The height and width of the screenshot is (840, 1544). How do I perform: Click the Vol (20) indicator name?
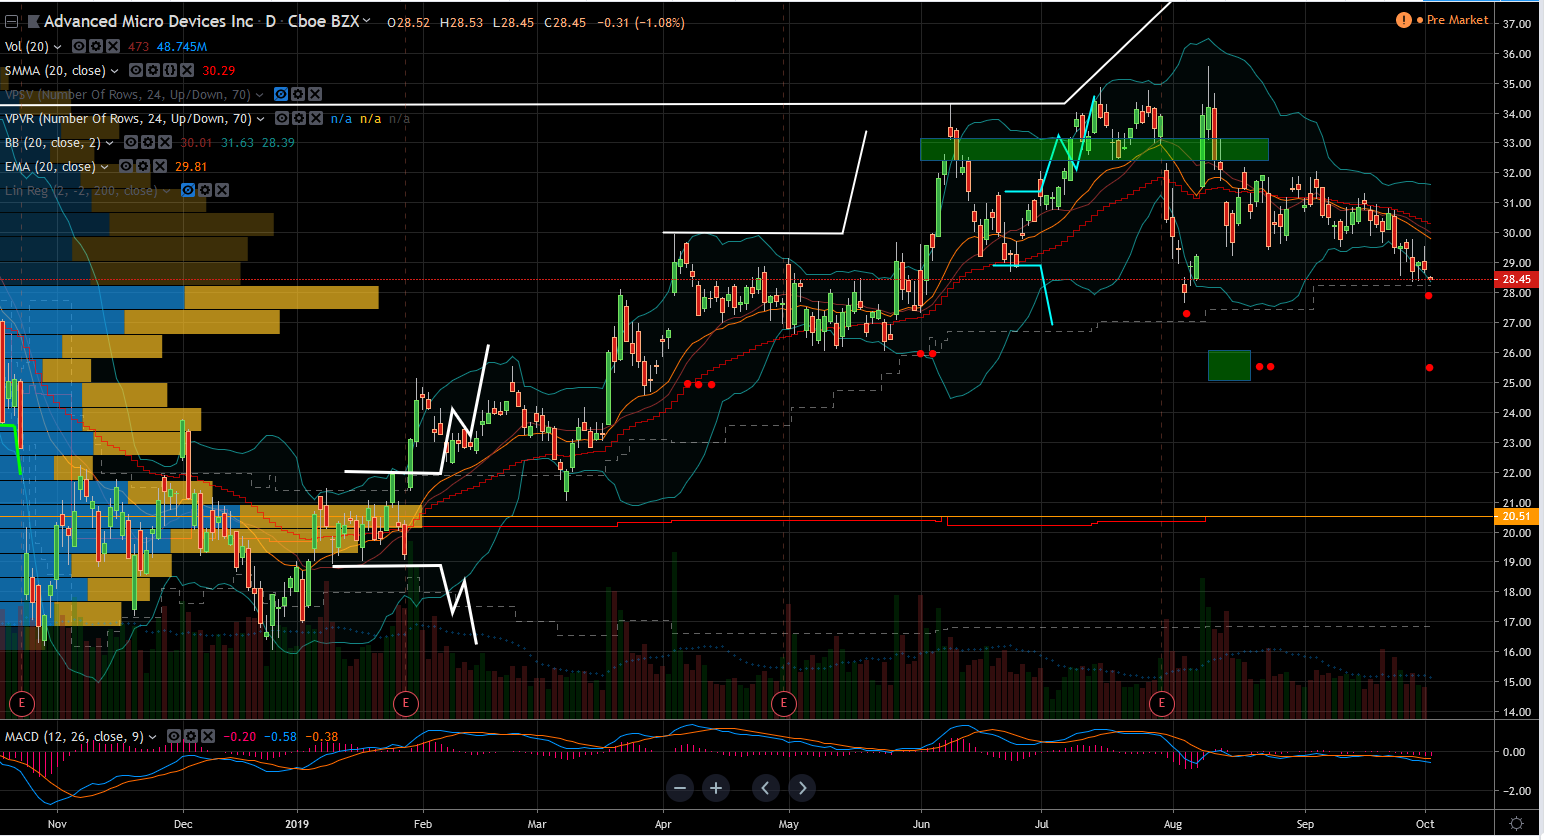click(27, 47)
